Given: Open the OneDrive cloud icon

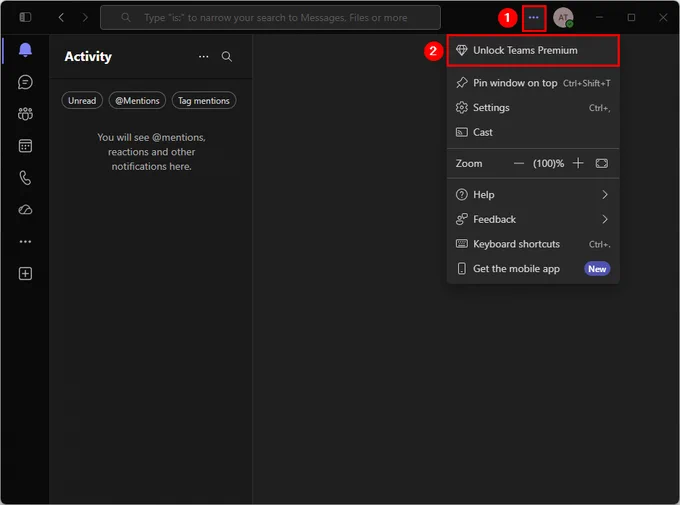Looking at the screenshot, I should tap(25, 210).
